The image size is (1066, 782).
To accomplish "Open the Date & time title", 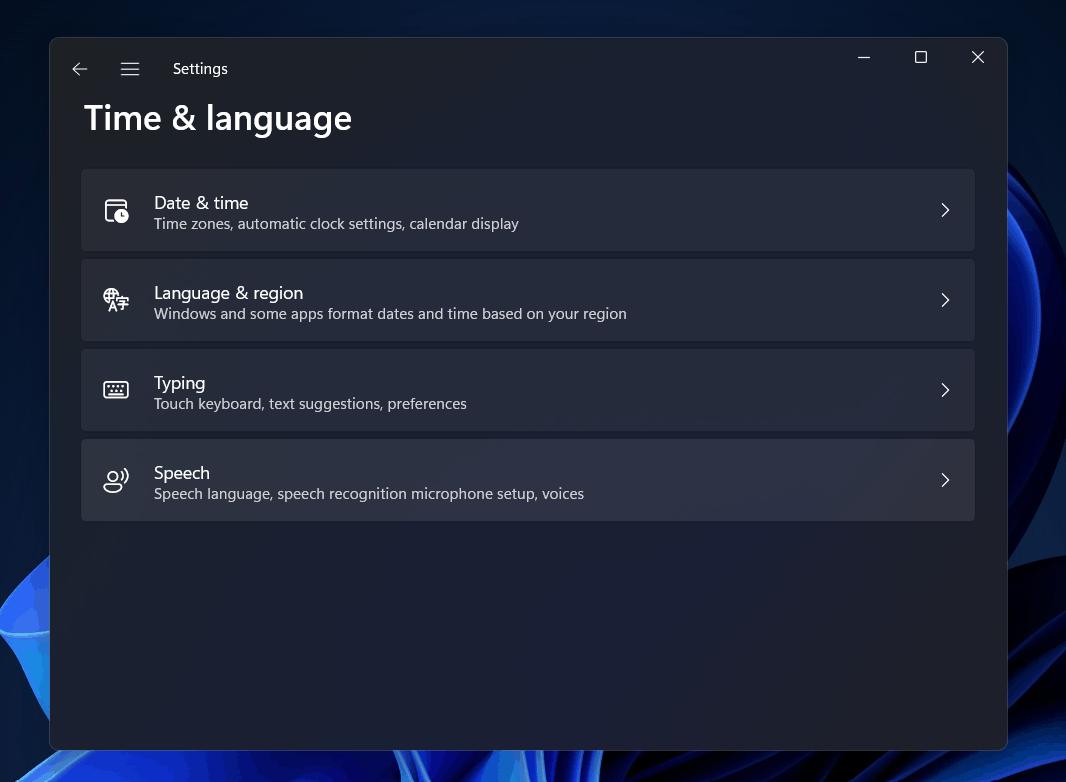I will click(201, 203).
